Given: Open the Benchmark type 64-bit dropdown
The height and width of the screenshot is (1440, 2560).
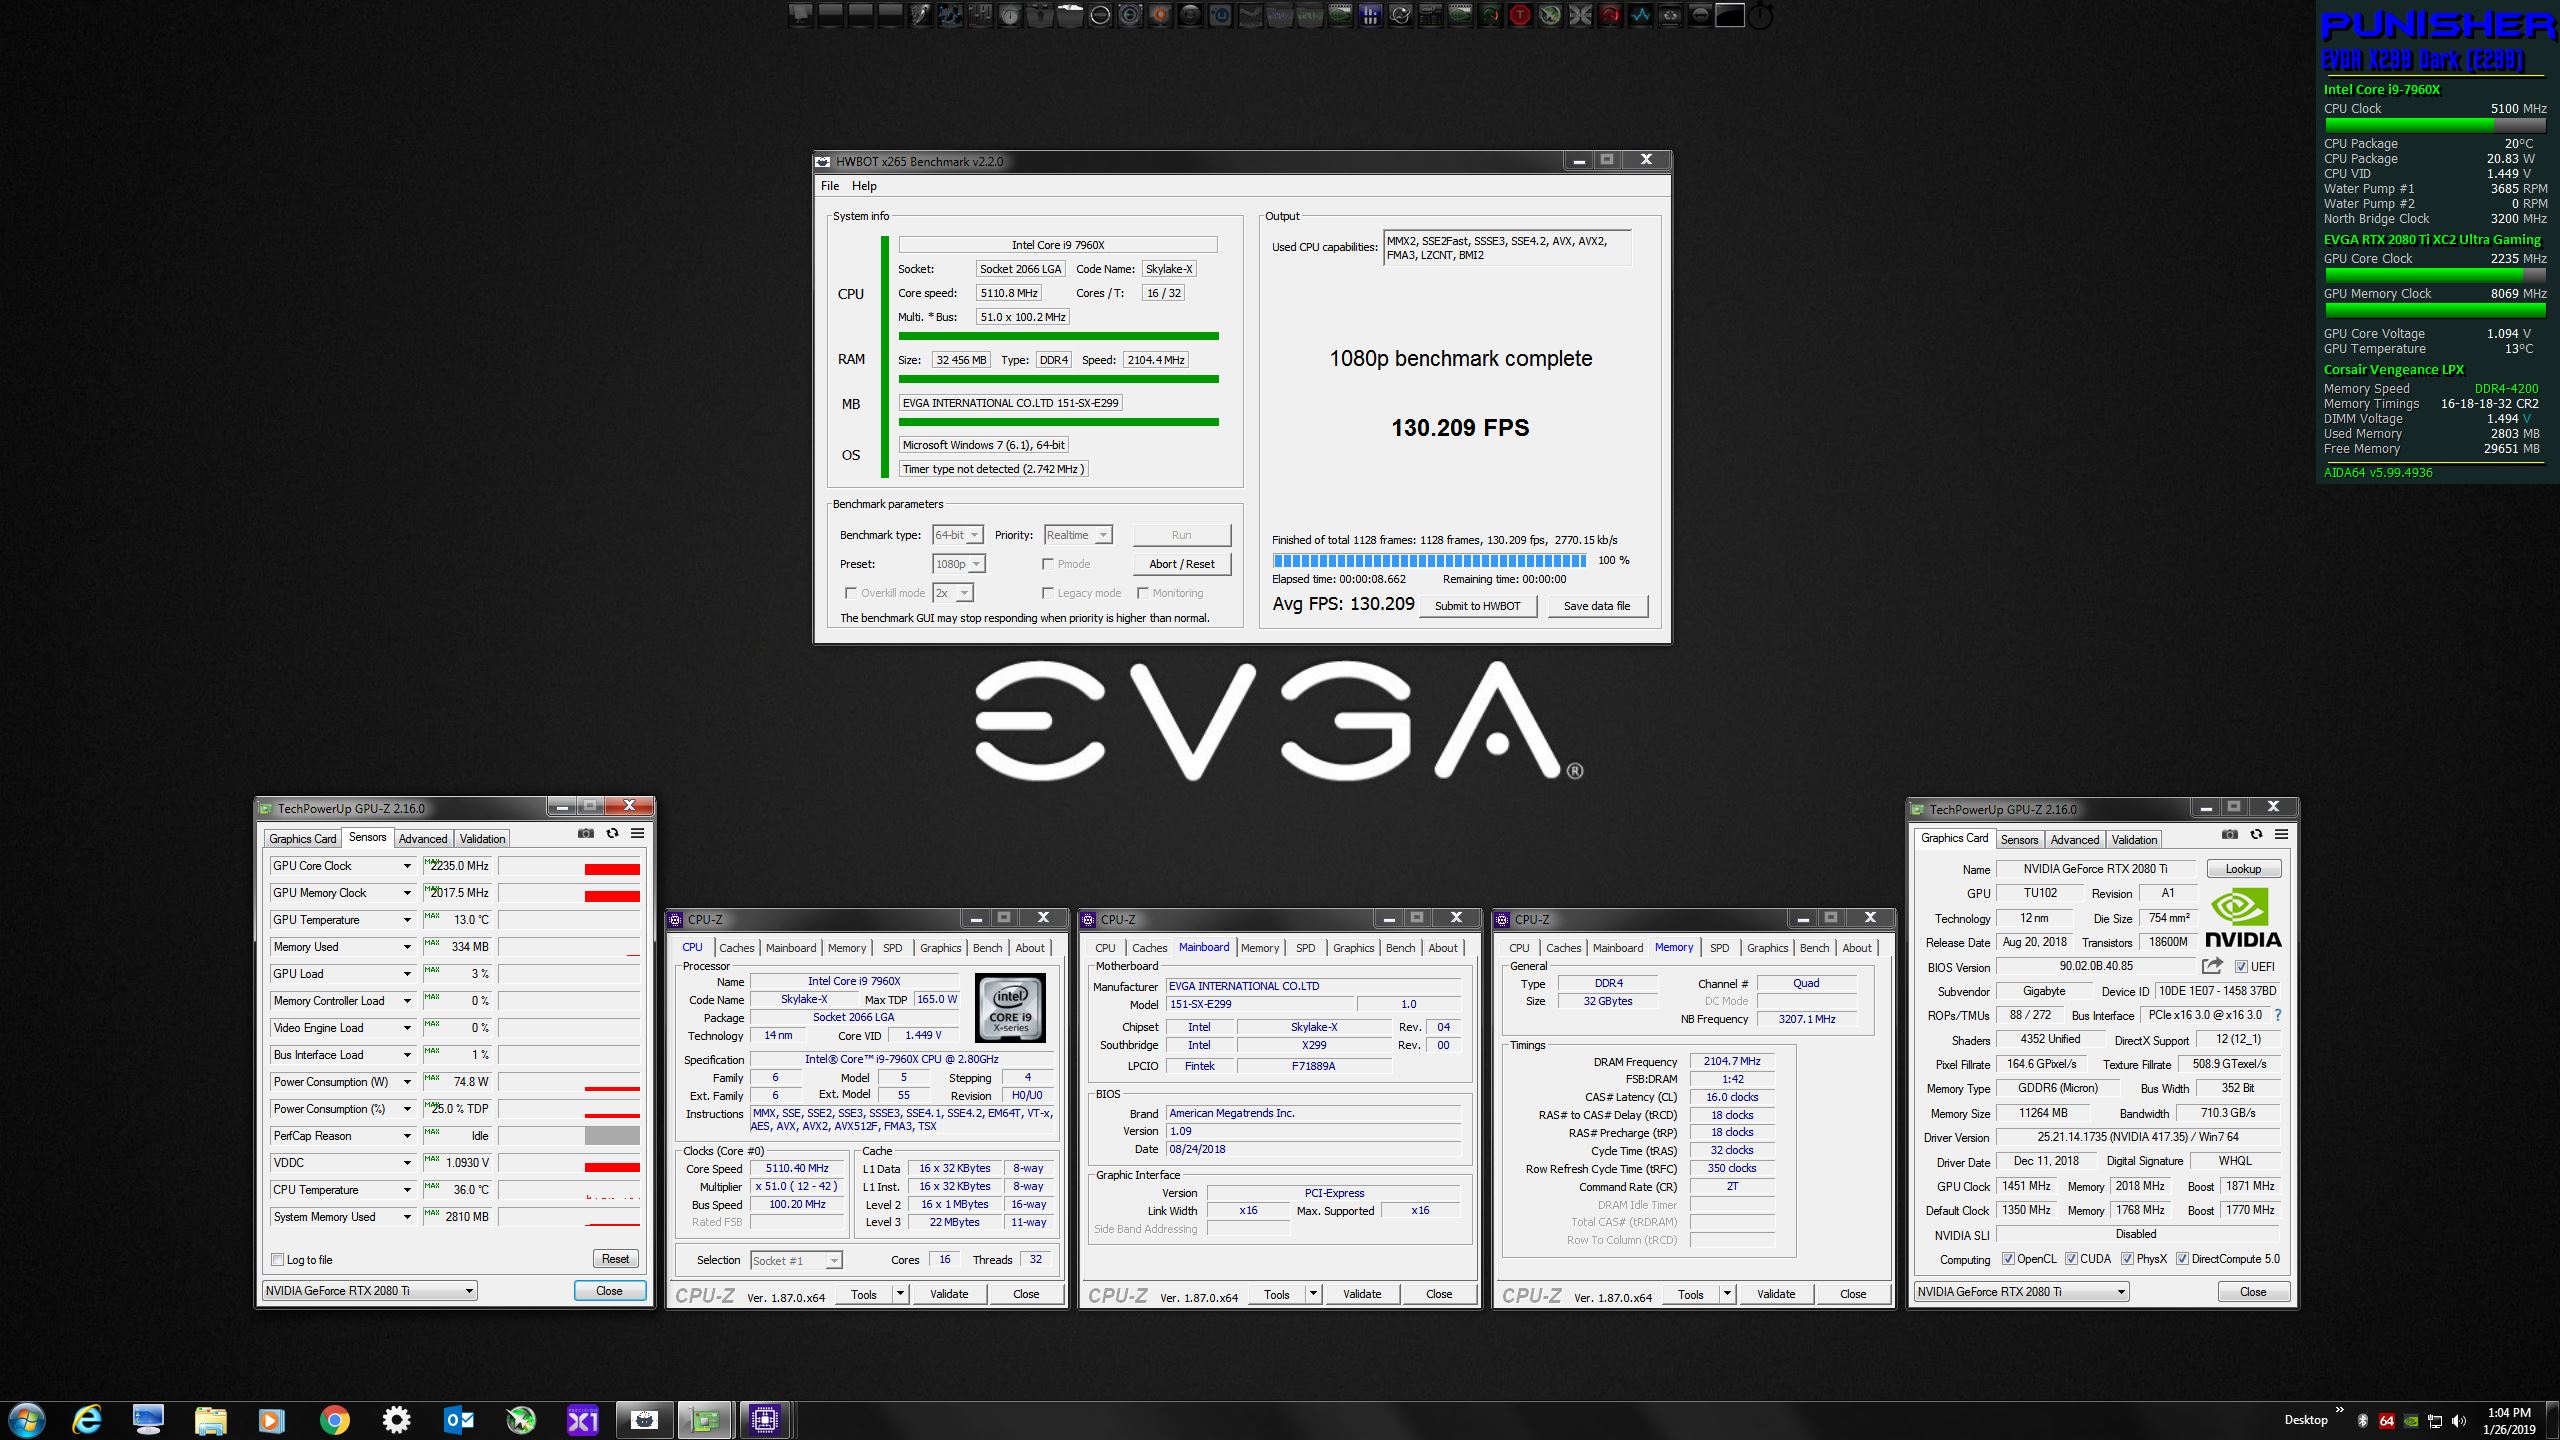Looking at the screenshot, I should 958,535.
